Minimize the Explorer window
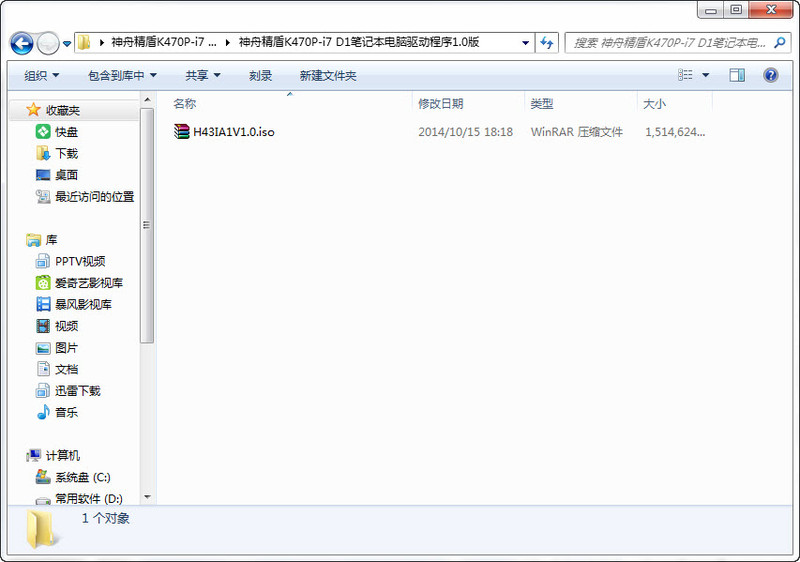The width and height of the screenshot is (800, 562). 711,10
